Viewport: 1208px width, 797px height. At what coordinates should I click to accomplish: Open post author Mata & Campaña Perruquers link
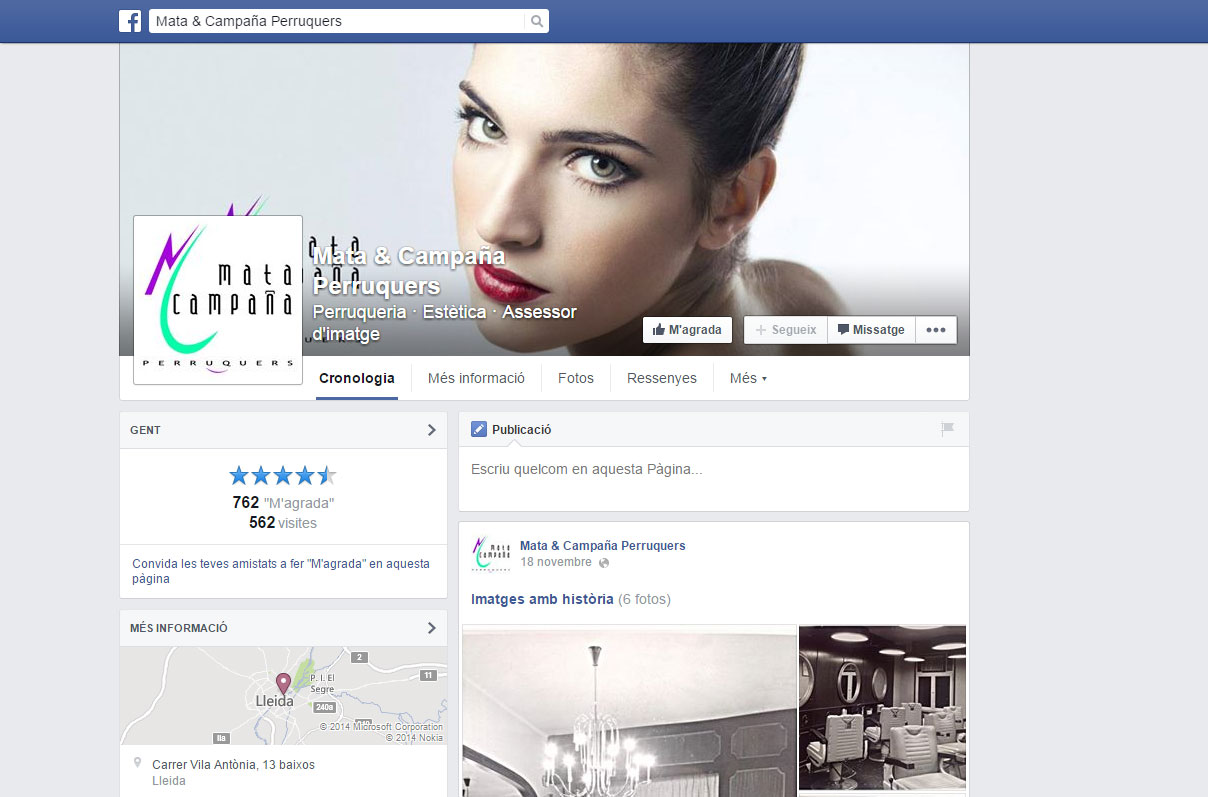click(x=603, y=546)
